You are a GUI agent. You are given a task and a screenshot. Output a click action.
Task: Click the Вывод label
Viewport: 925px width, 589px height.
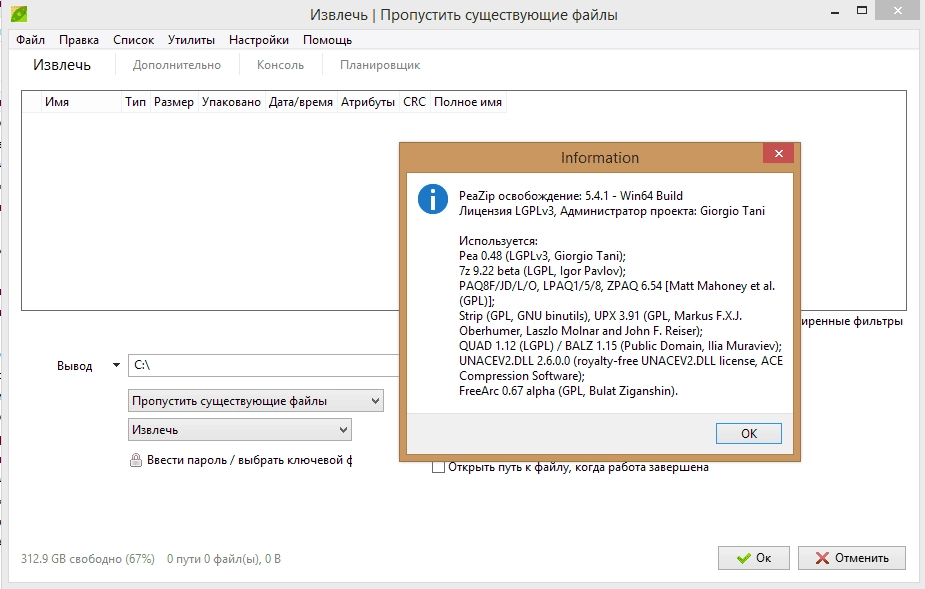point(74,366)
